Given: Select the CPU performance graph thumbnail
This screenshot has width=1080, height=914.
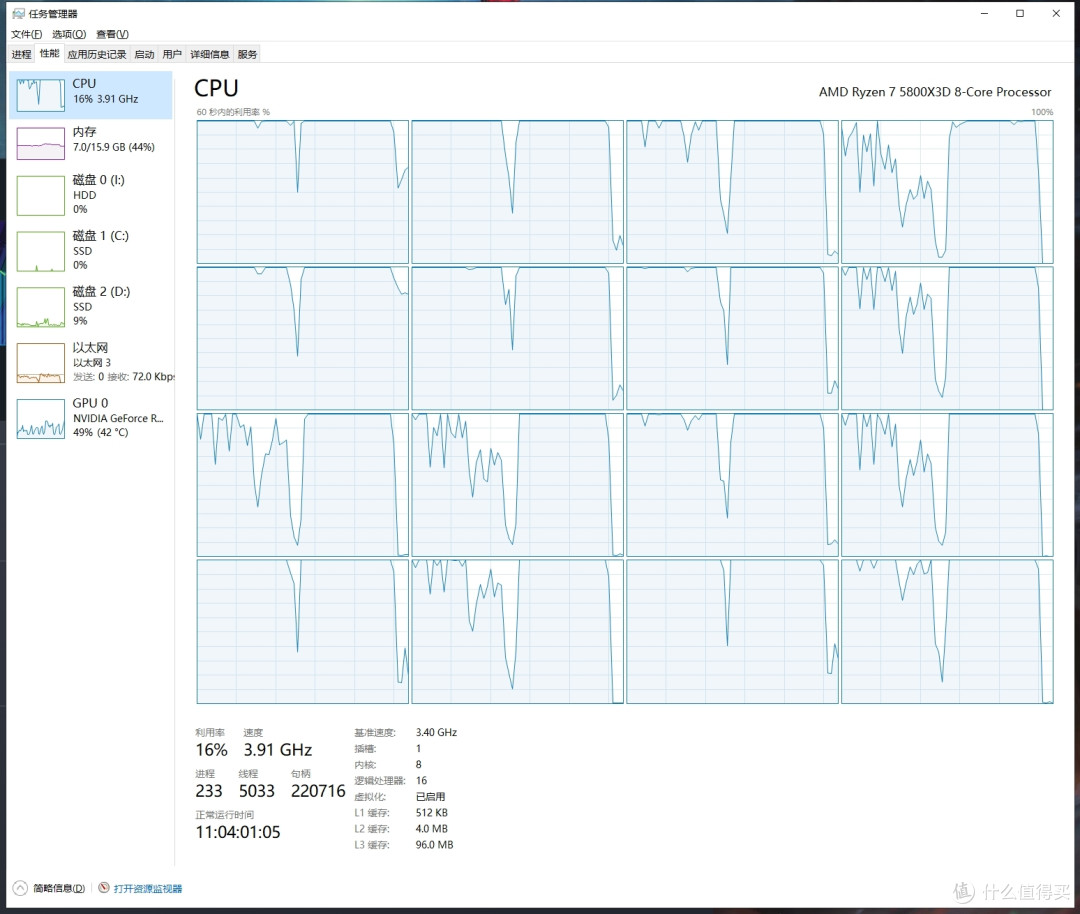Looking at the screenshot, I should 40,94.
